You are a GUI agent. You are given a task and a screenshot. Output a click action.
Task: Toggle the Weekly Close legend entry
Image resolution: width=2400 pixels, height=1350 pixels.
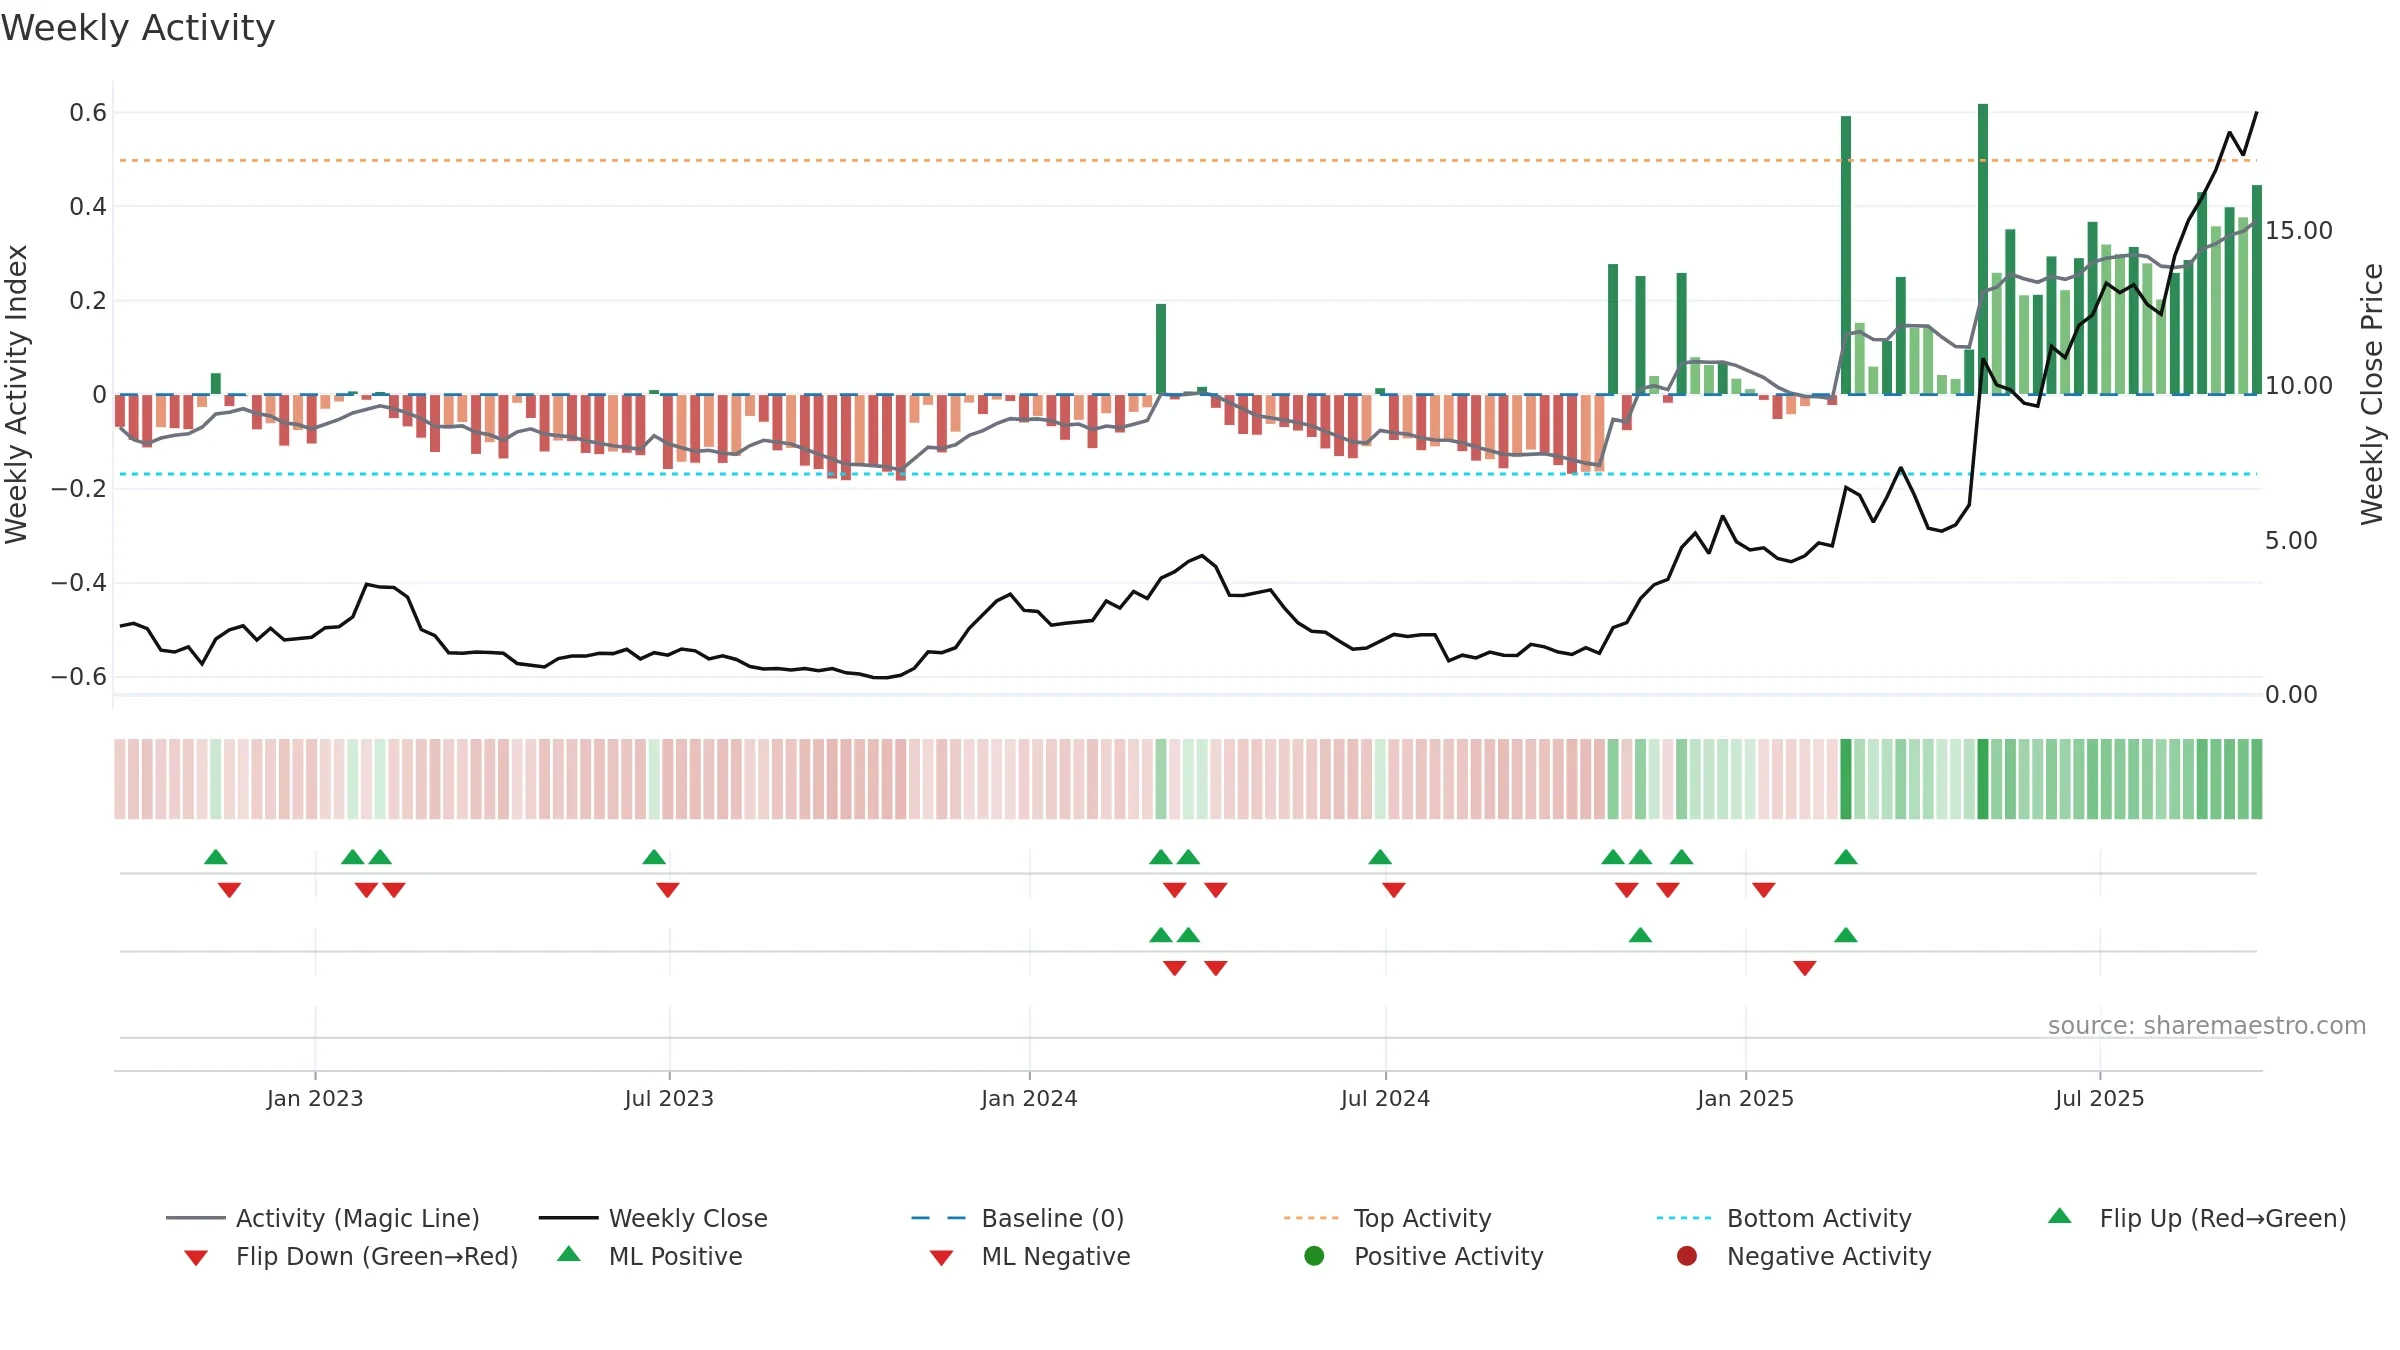click(653, 1218)
